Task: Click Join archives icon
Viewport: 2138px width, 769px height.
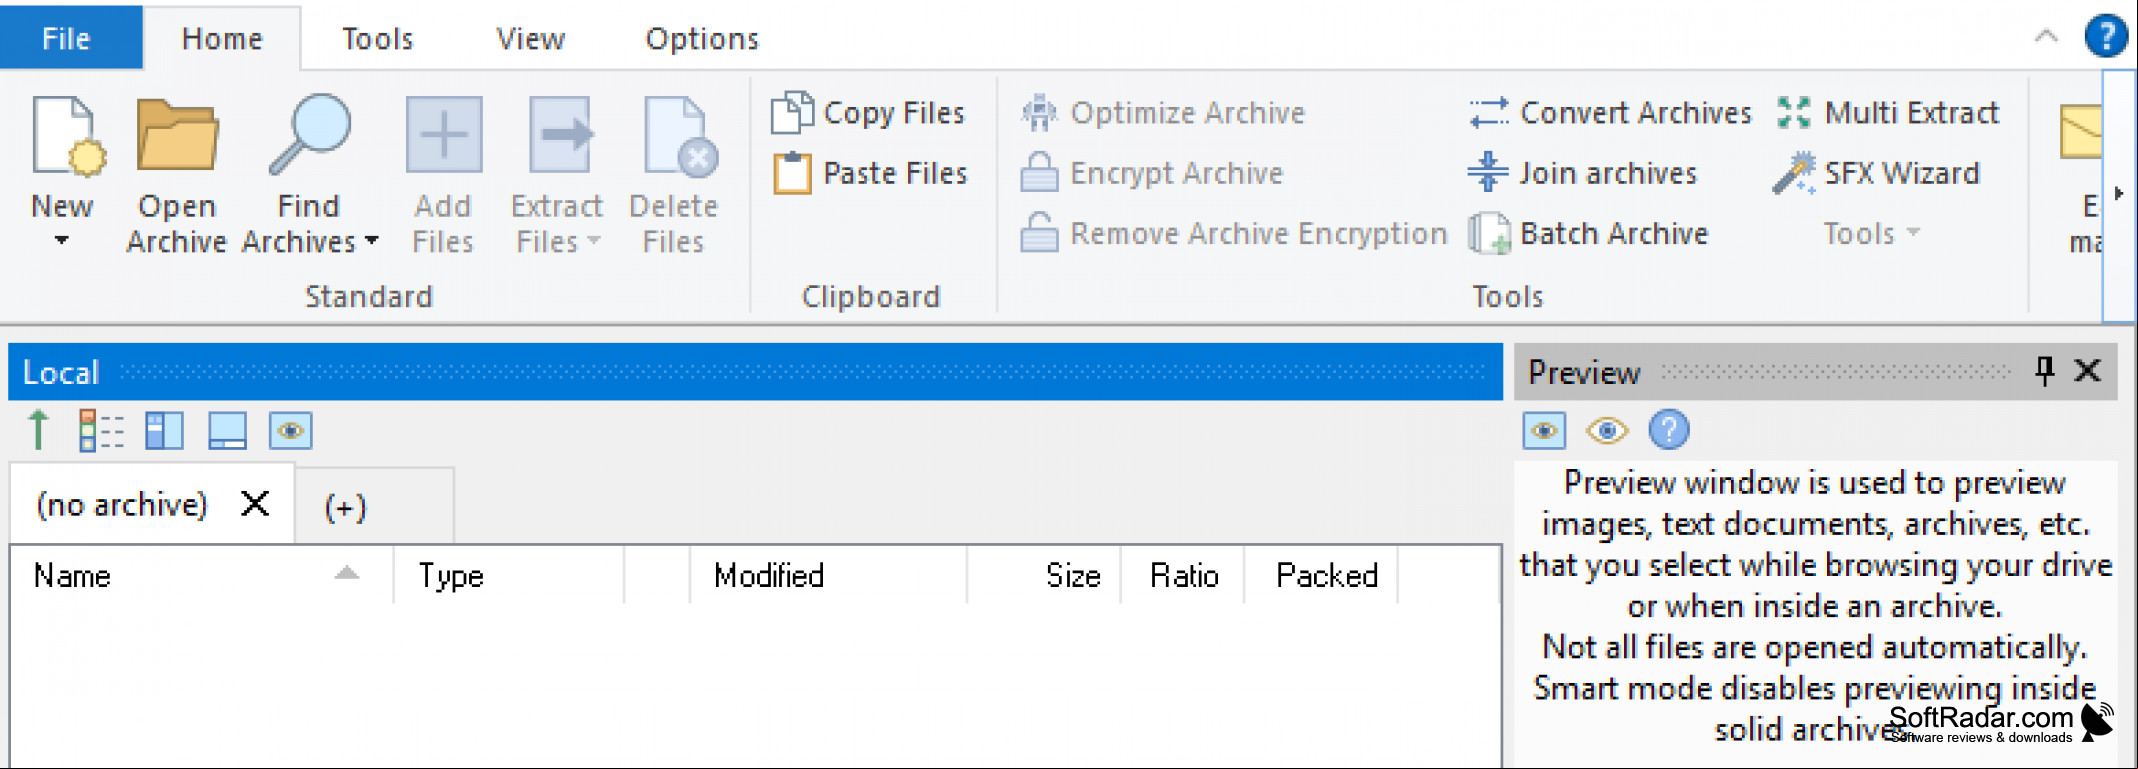Action: coord(1488,172)
